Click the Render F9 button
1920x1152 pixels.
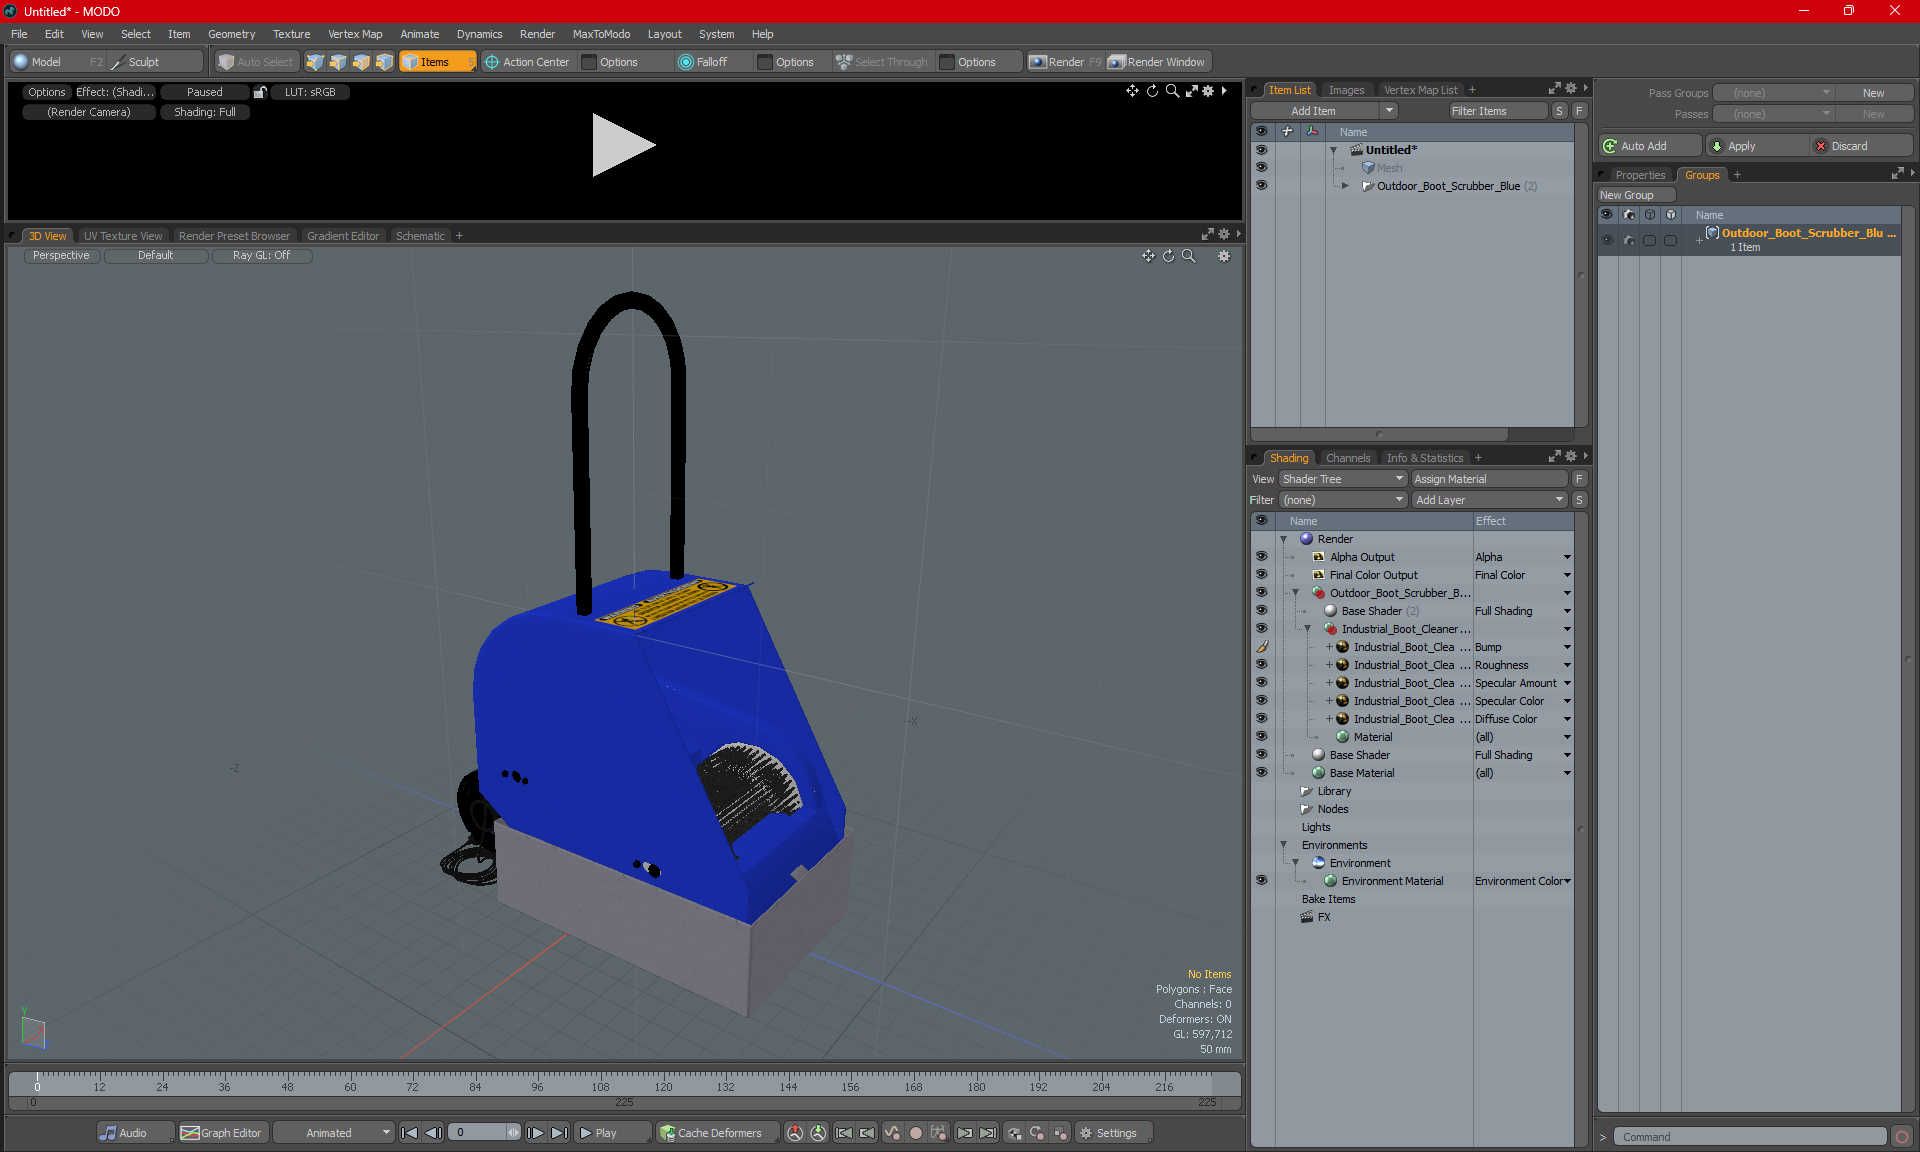coord(1065,62)
